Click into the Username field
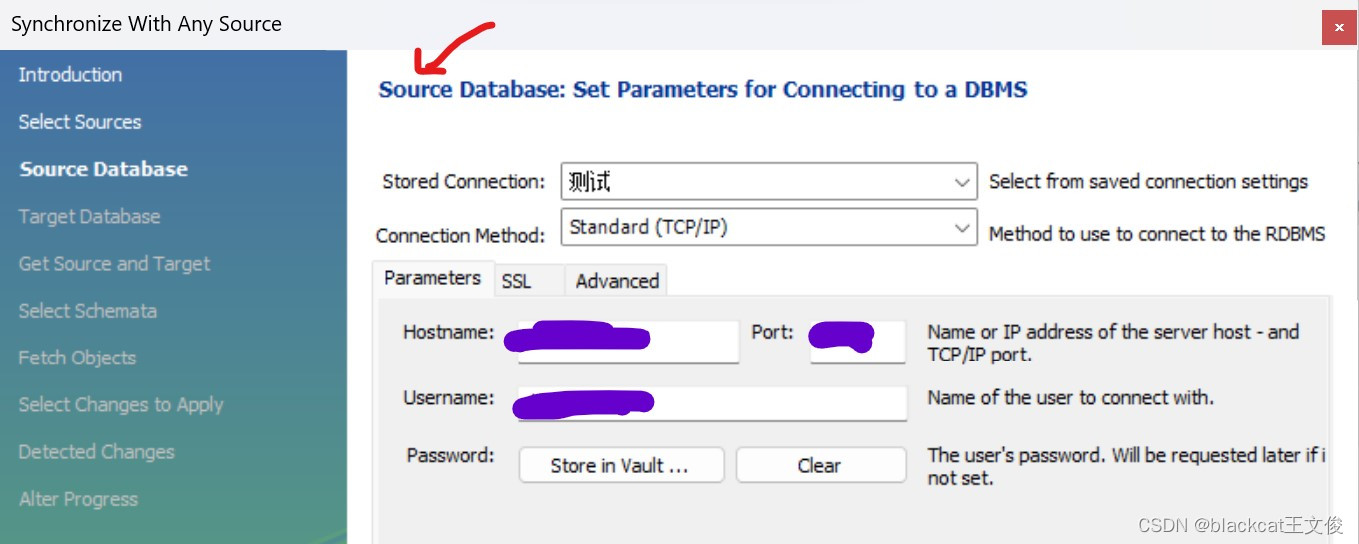Image resolution: width=1359 pixels, height=544 pixels. click(712, 402)
